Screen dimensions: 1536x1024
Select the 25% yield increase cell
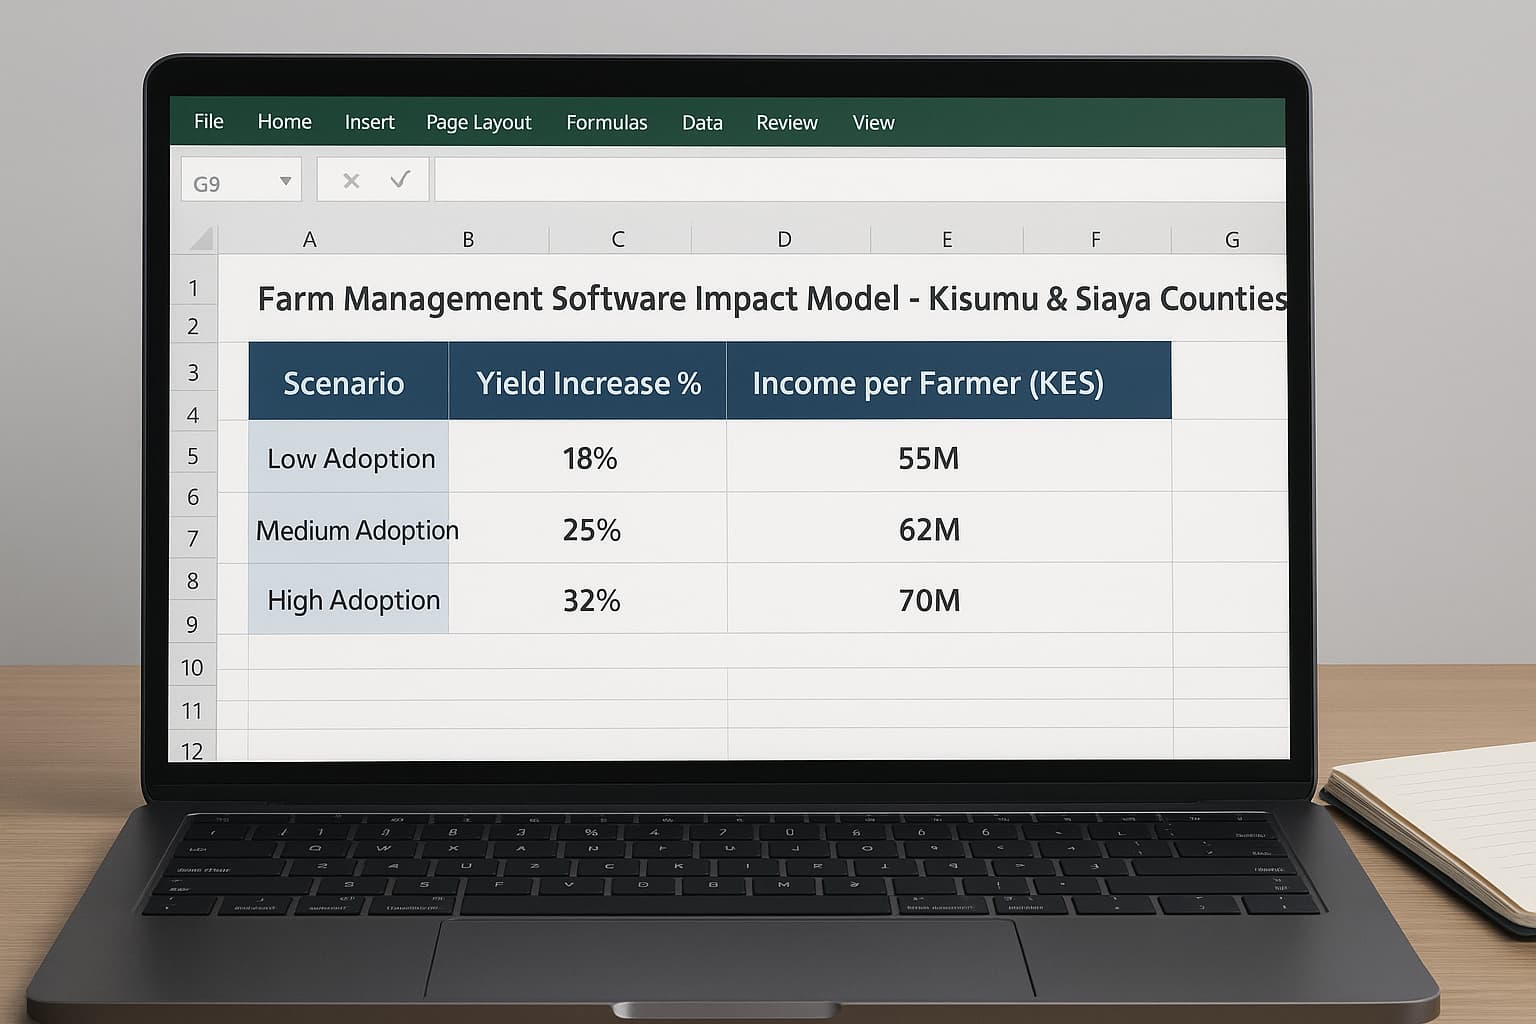(x=590, y=529)
